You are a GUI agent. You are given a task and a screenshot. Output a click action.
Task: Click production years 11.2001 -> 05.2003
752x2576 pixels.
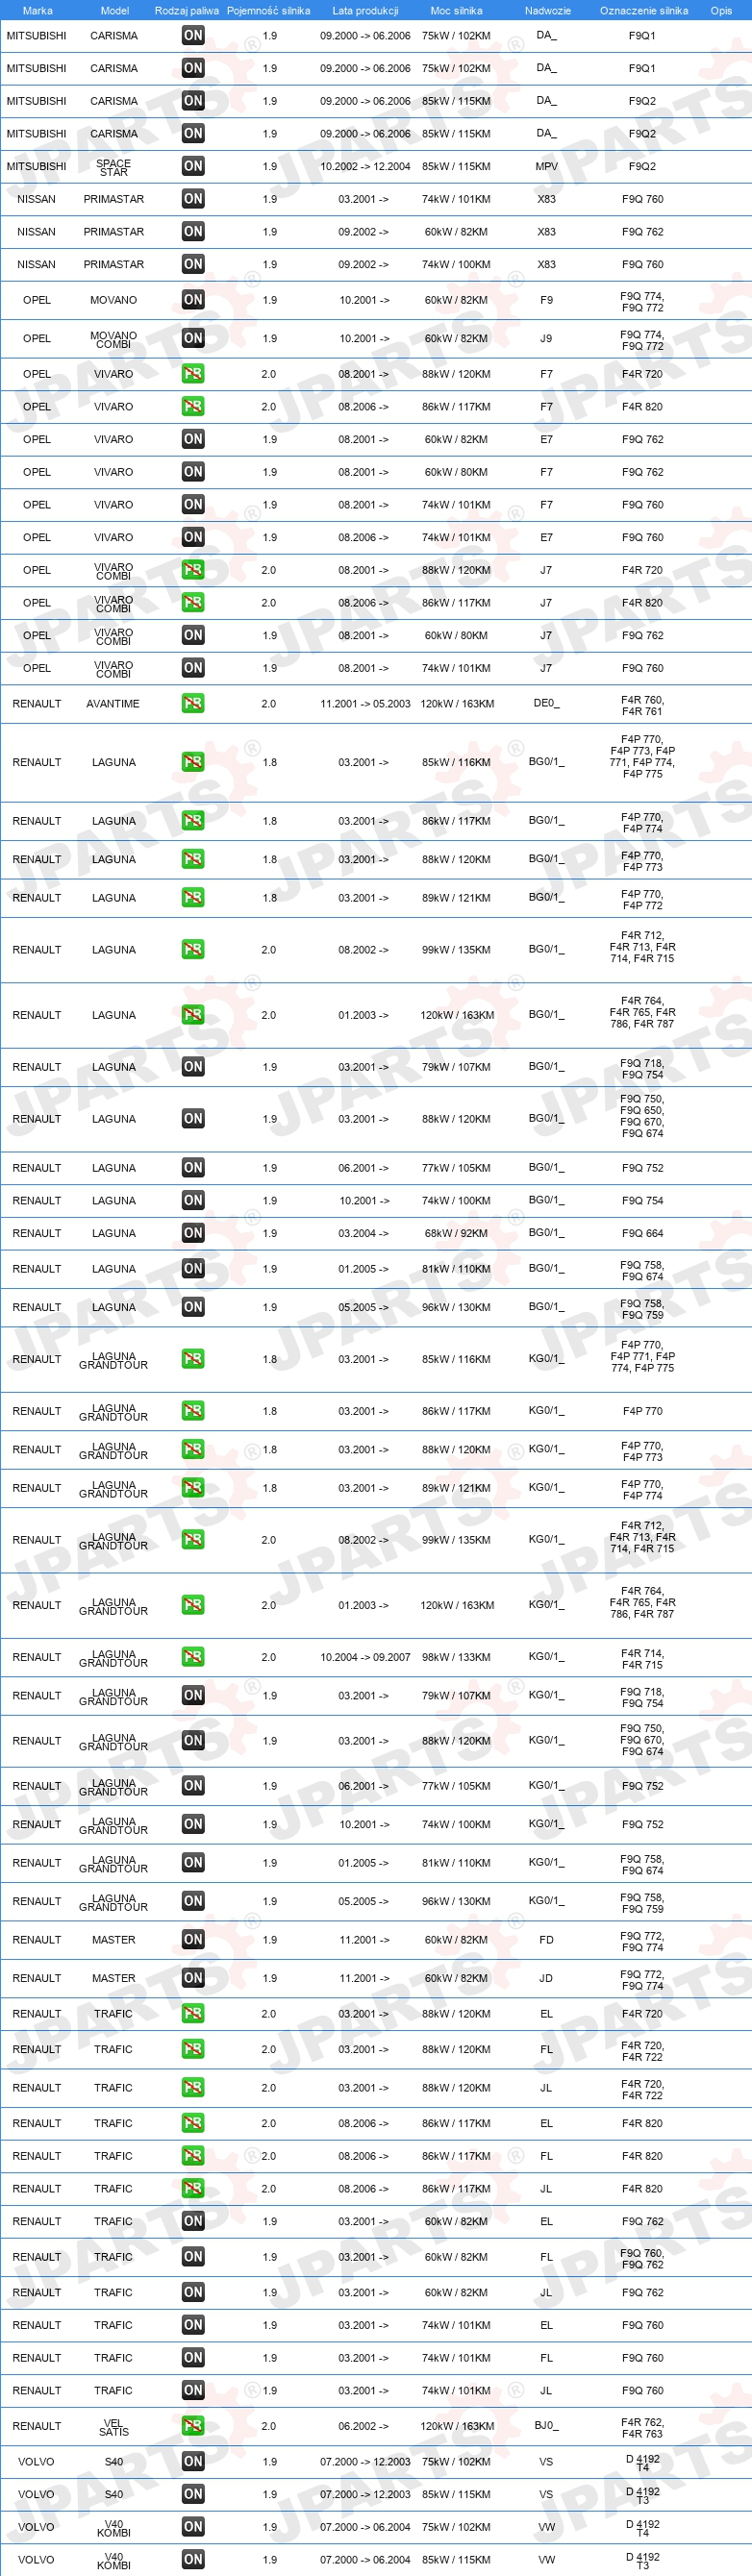click(365, 703)
